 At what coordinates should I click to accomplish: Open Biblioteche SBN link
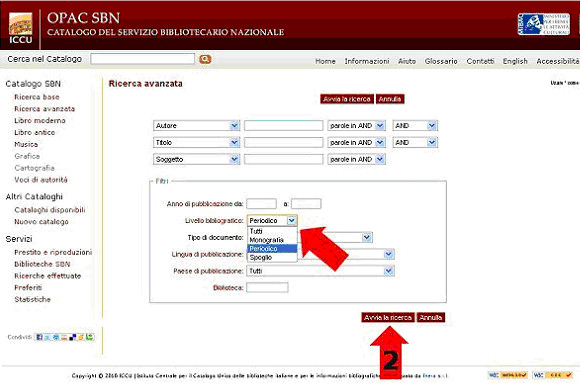pyautogui.click(x=42, y=264)
